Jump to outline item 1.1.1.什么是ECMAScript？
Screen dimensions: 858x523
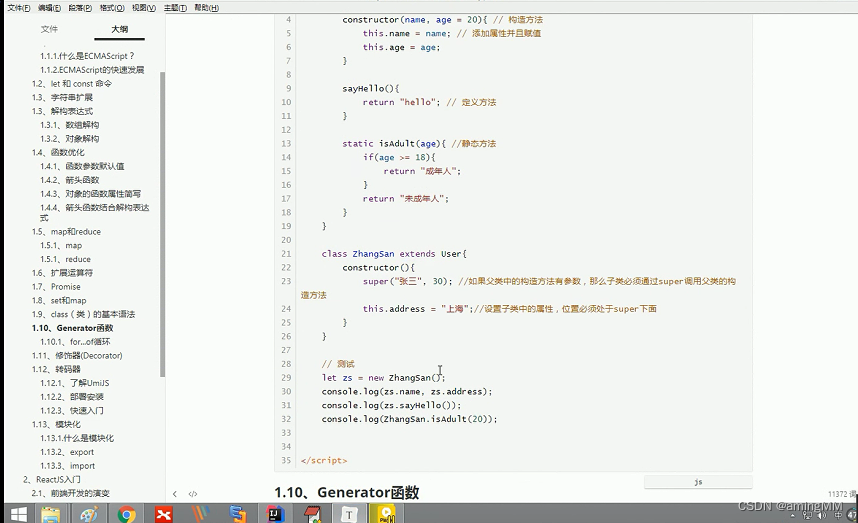87,56
